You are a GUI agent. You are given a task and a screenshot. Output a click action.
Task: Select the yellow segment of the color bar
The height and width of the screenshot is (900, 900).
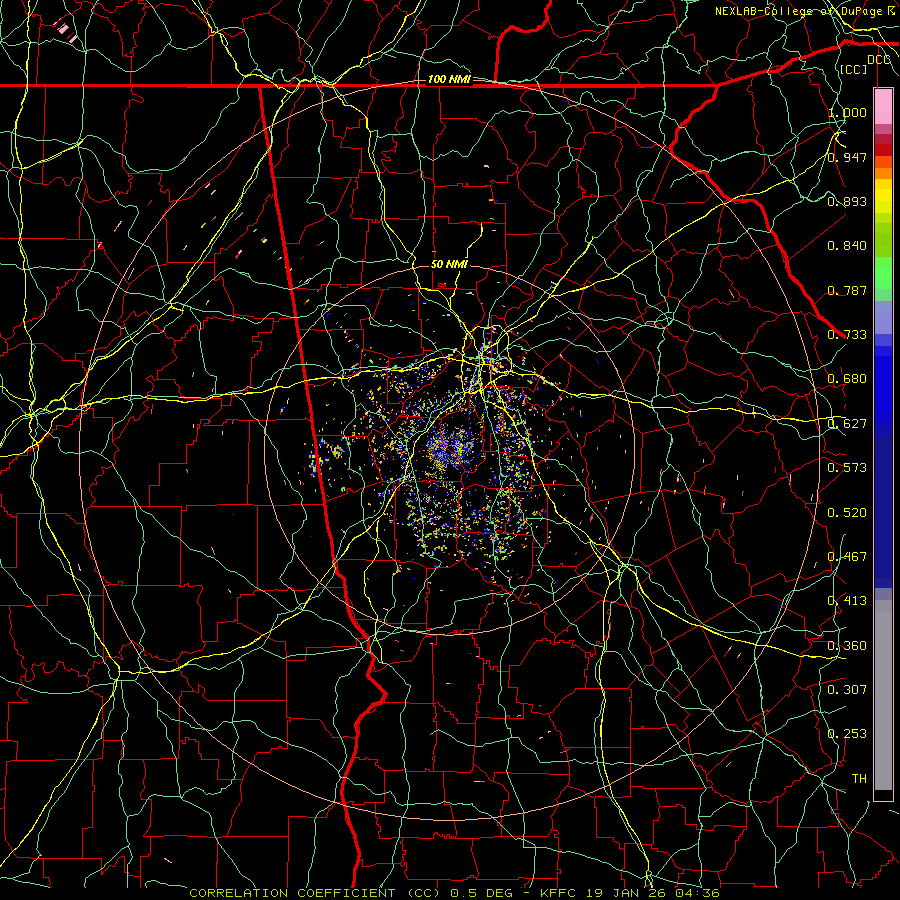(x=883, y=196)
